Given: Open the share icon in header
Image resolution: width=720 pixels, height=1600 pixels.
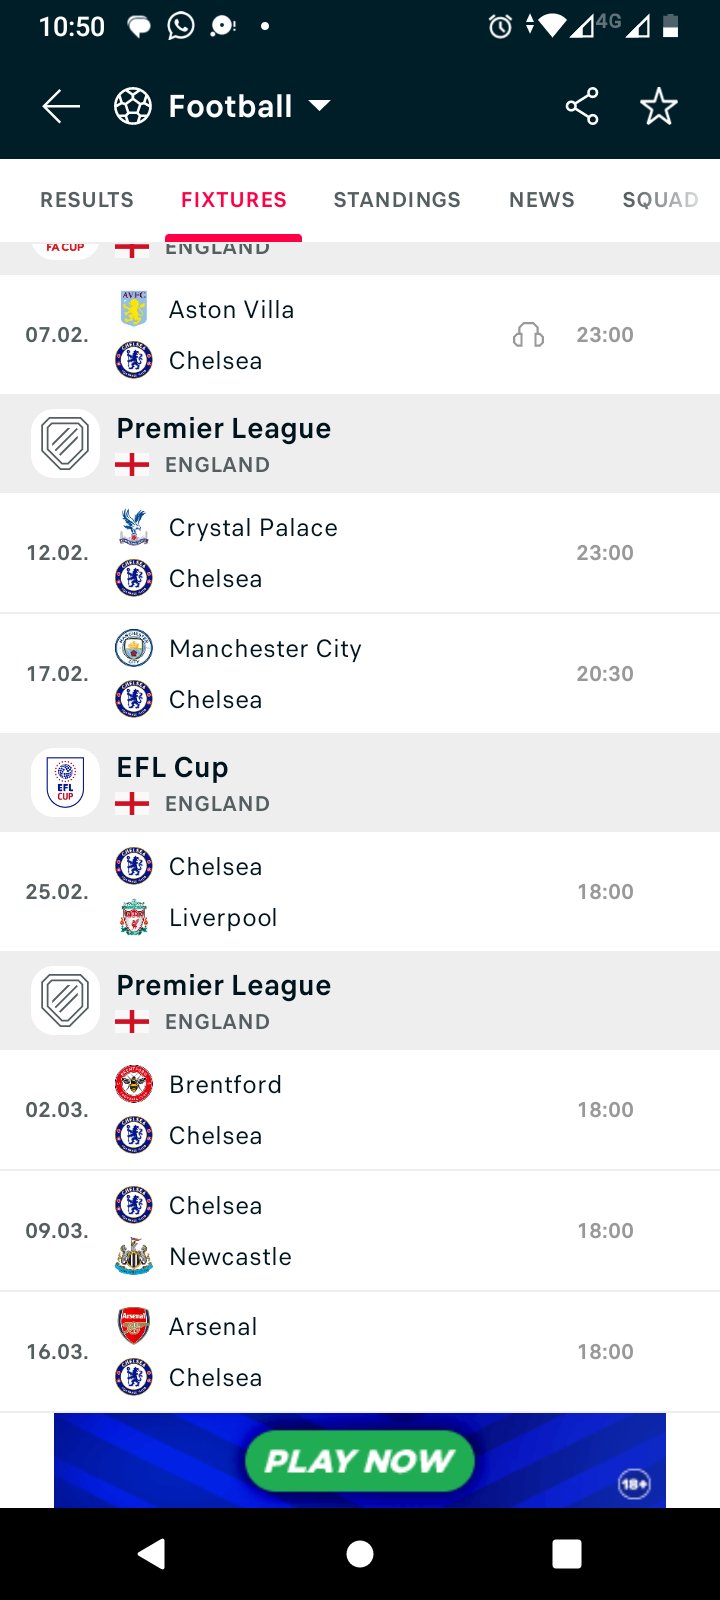Looking at the screenshot, I should [x=582, y=106].
